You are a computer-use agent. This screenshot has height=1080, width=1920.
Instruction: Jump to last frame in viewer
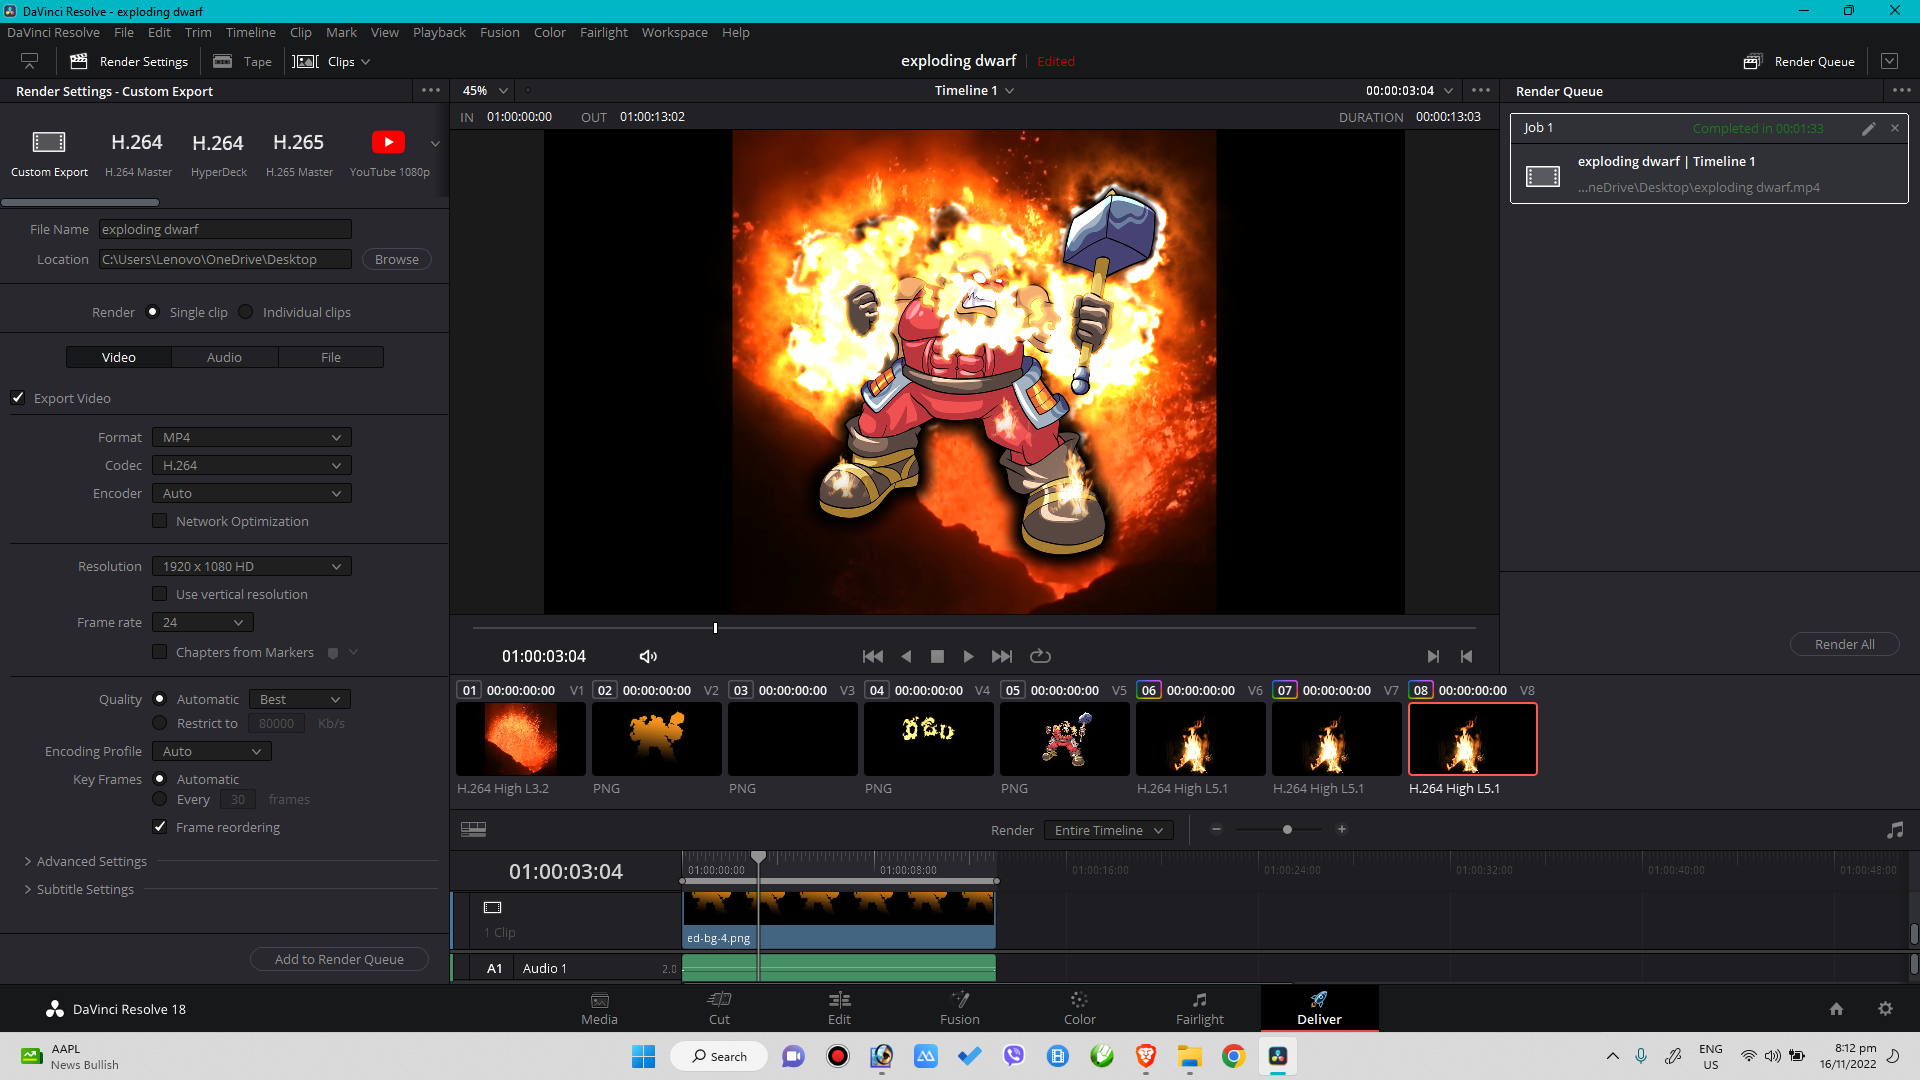click(x=1002, y=656)
